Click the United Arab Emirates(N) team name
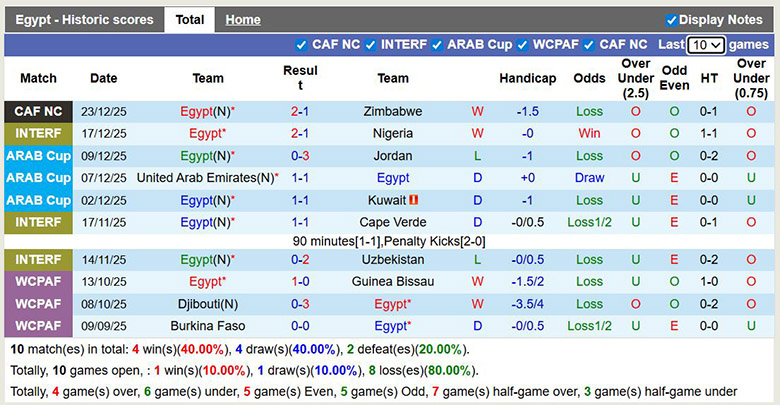The image size is (780, 405). pyautogui.click(x=207, y=178)
